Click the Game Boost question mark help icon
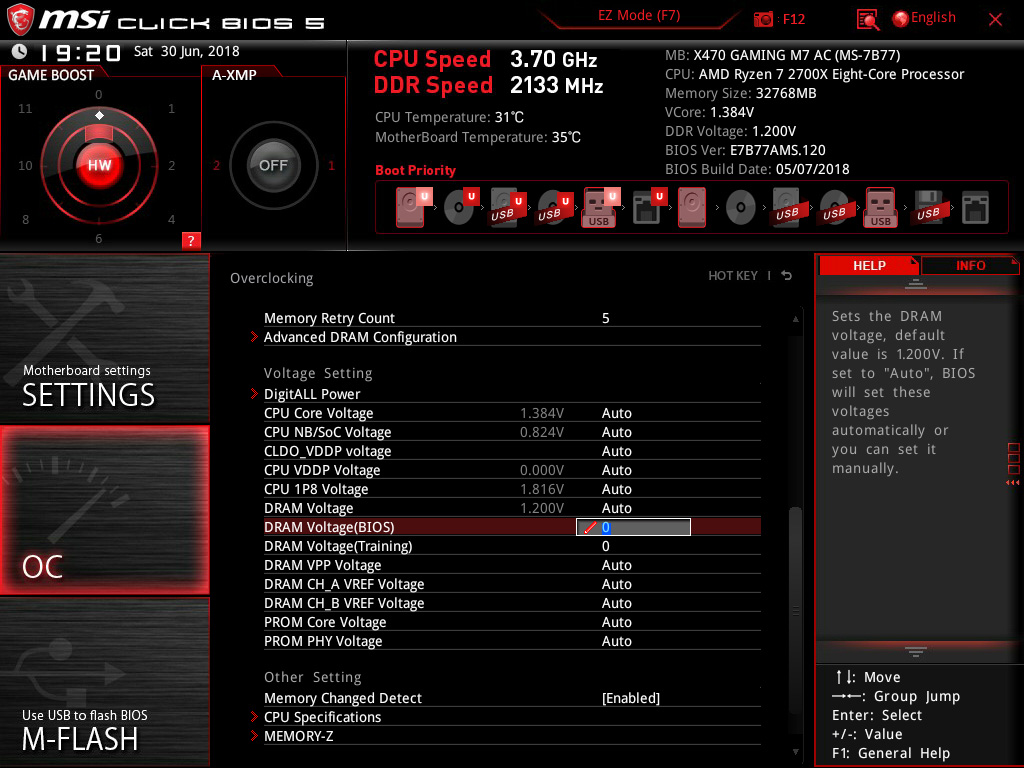The height and width of the screenshot is (768, 1024). coord(191,240)
